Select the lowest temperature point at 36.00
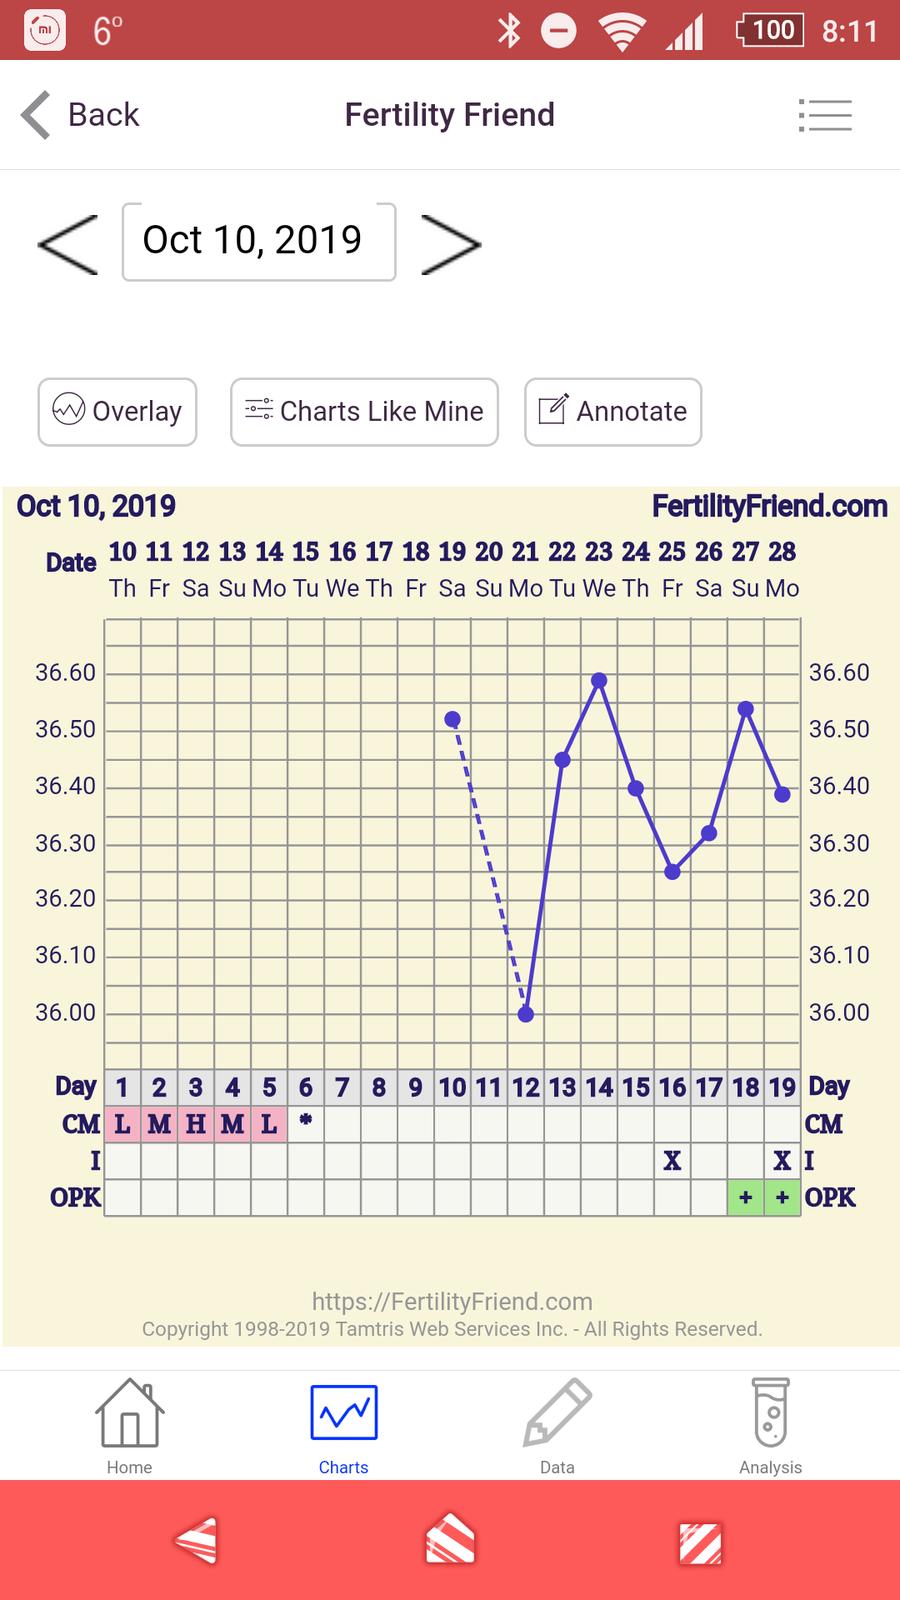900x1600 pixels. [x=526, y=1014]
